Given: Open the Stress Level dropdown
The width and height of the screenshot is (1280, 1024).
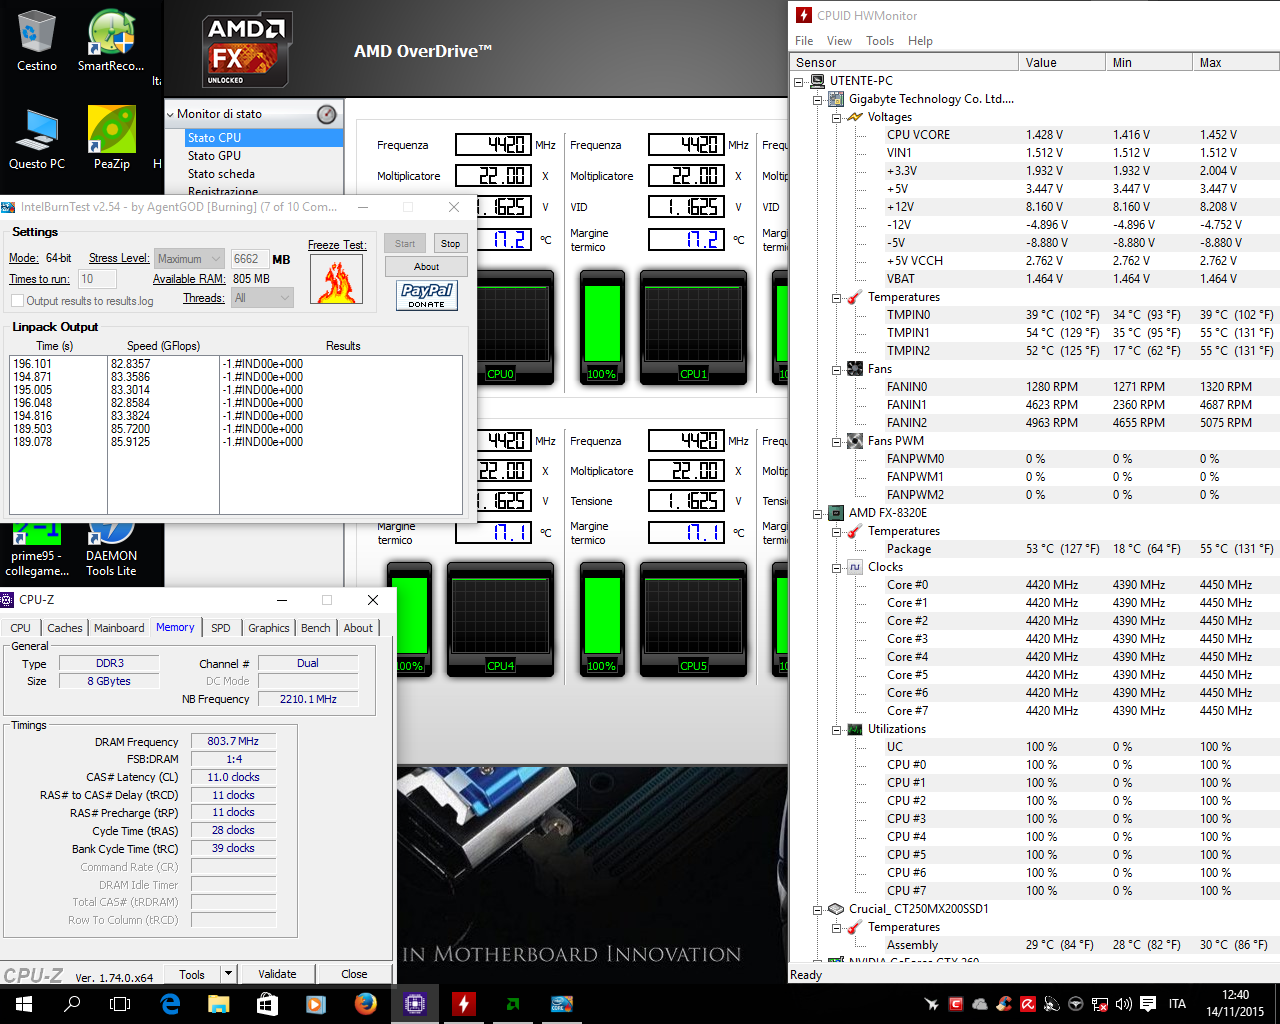Looking at the screenshot, I should (188, 259).
